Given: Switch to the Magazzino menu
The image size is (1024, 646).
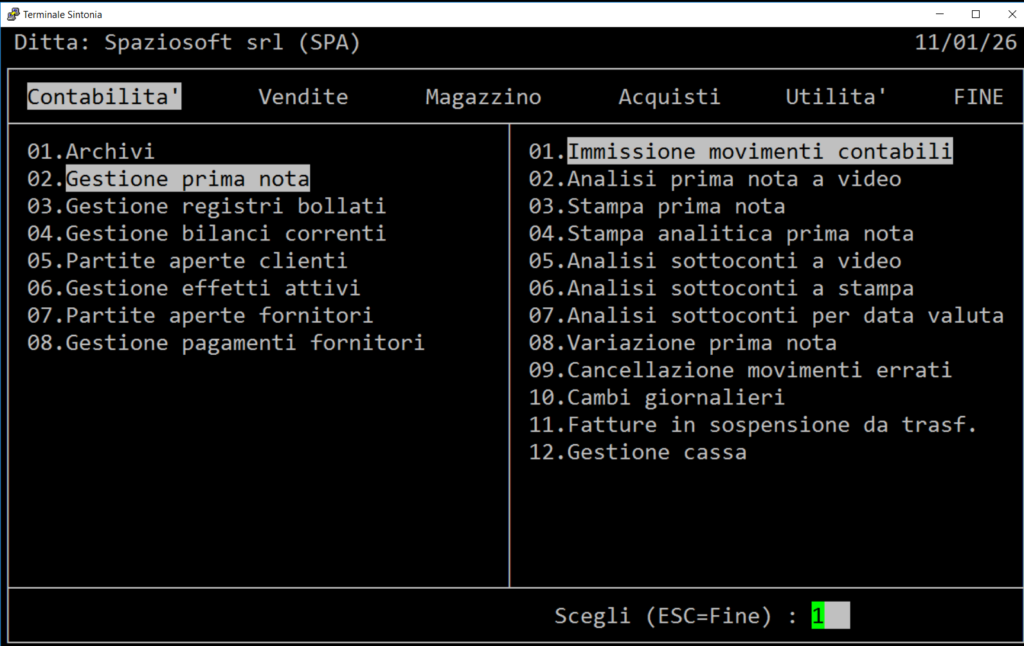Looking at the screenshot, I should (x=483, y=97).
